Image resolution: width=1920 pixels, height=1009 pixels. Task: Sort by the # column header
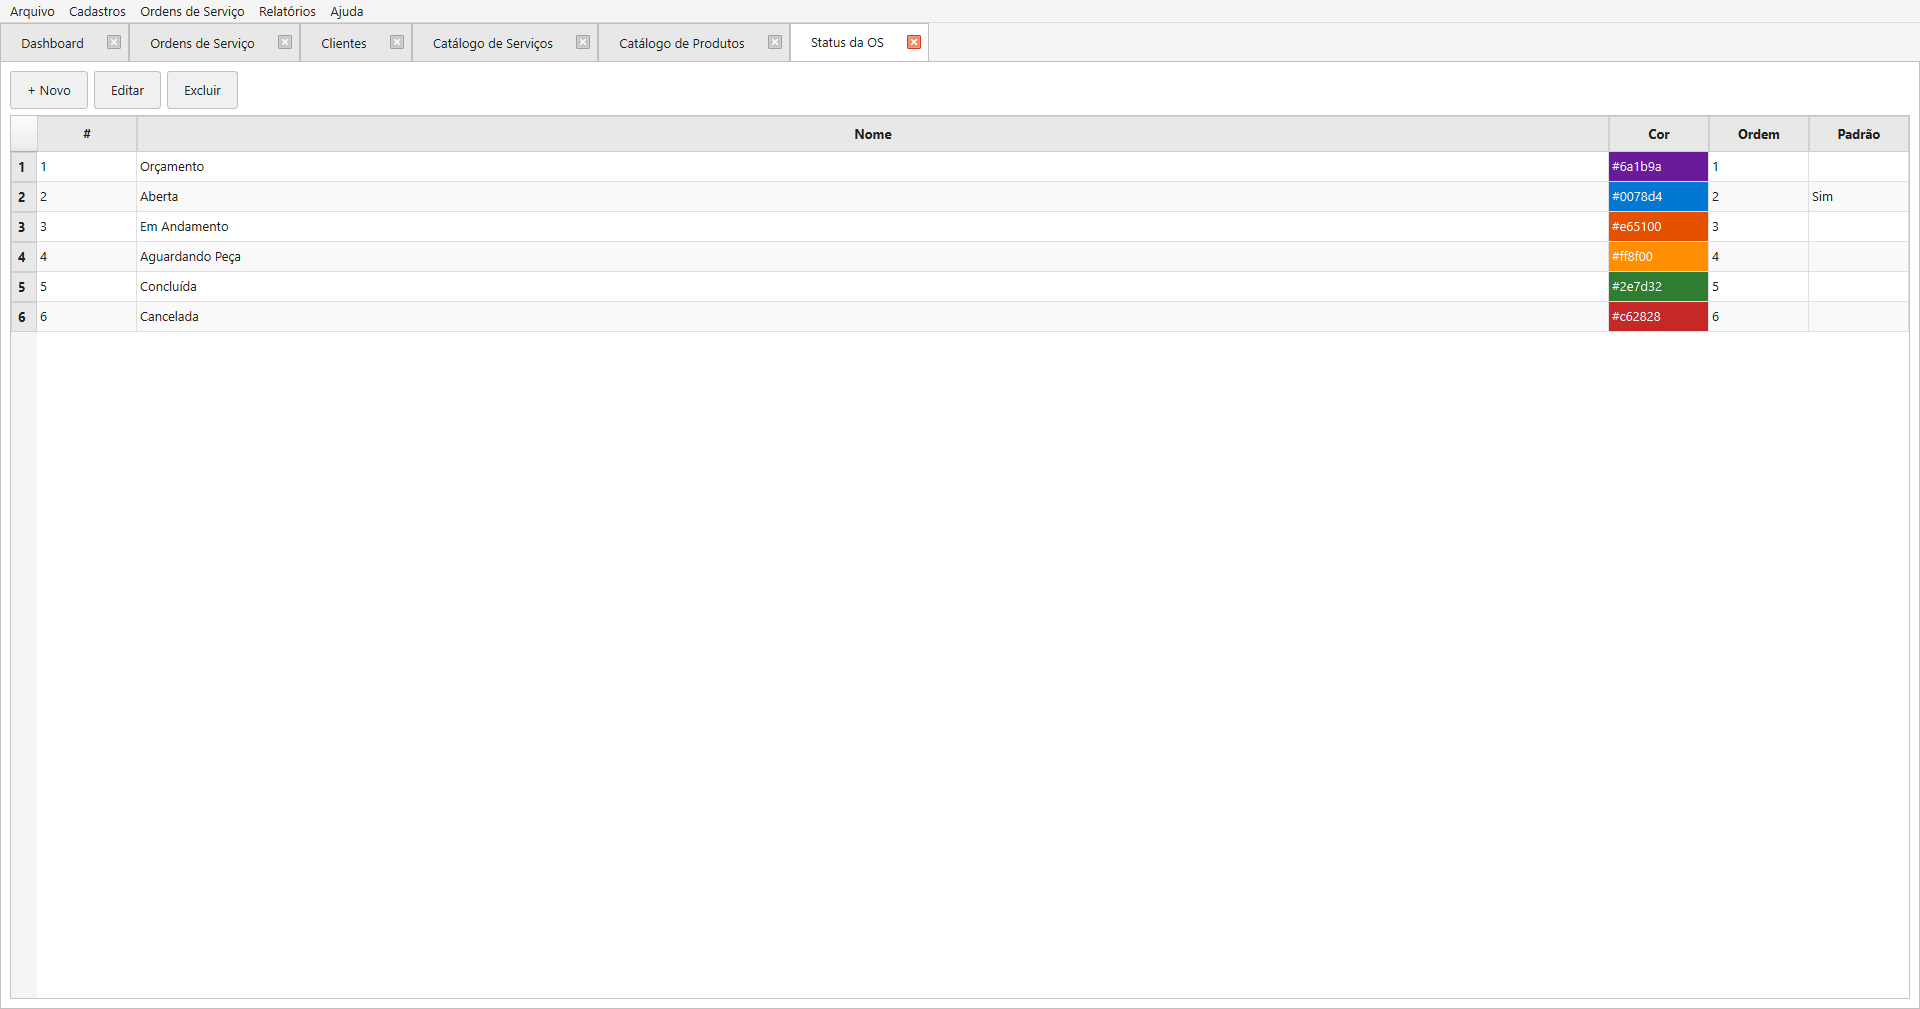(87, 134)
